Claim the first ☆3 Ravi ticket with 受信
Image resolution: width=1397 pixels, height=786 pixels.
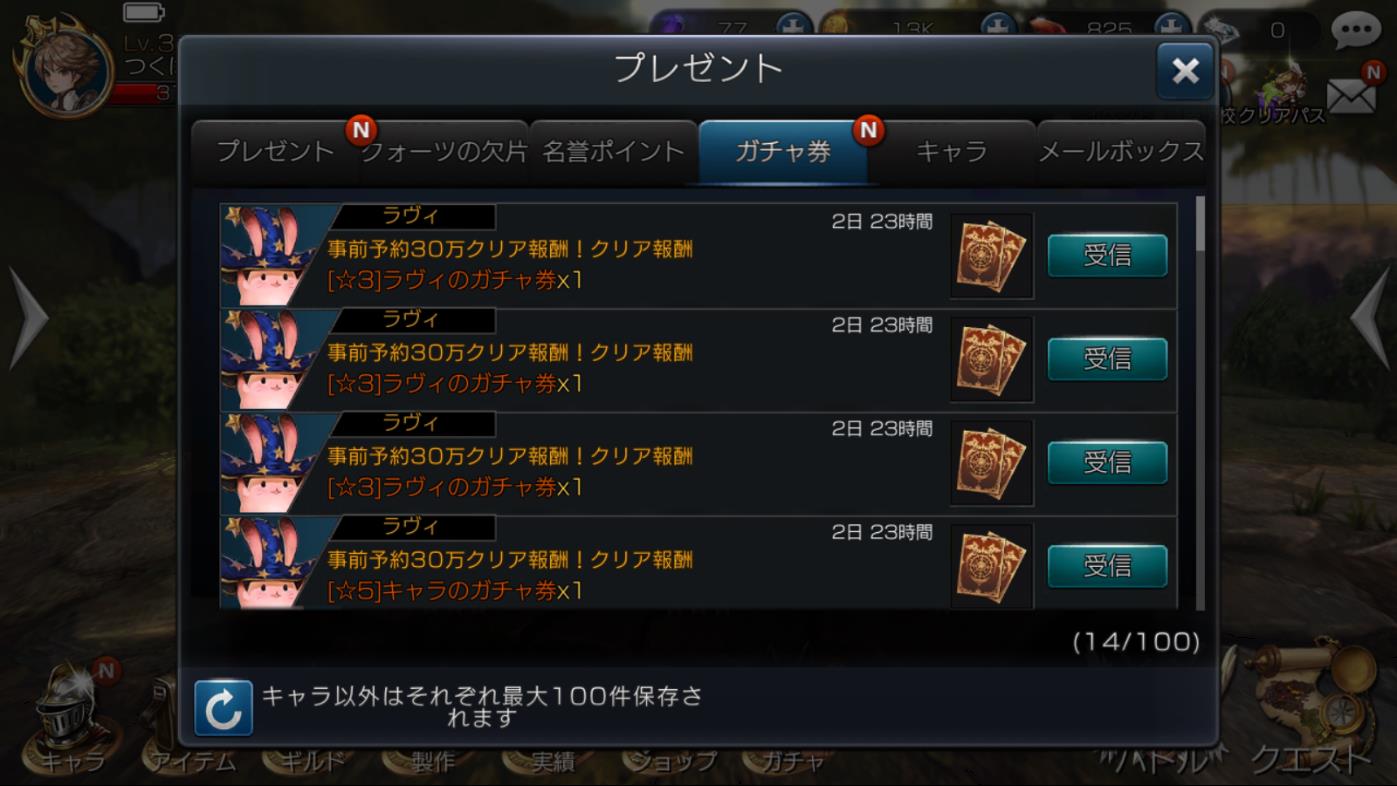[x=1107, y=256]
